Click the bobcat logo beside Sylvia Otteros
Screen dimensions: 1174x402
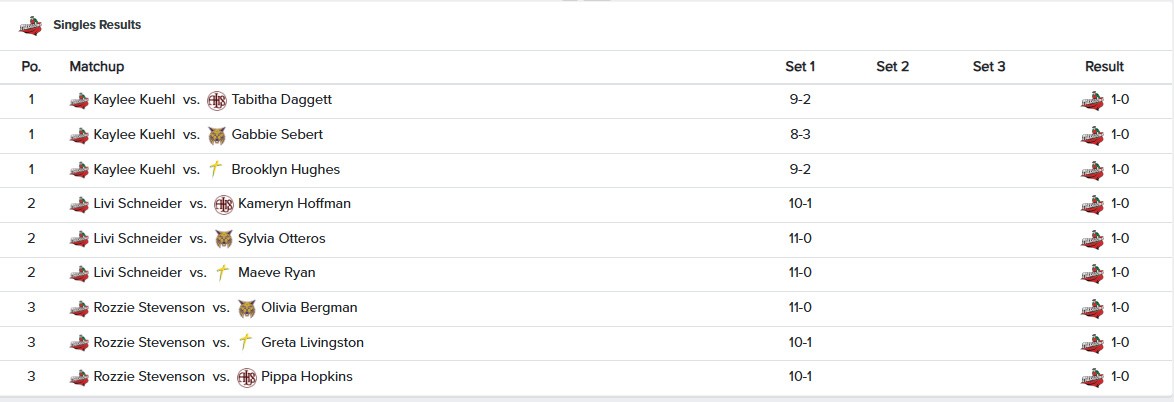click(x=224, y=239)
